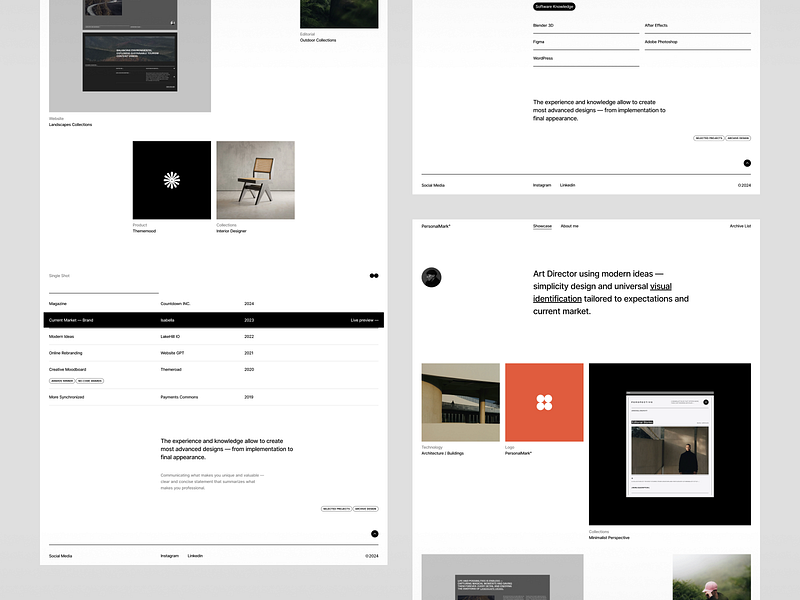Click the LakeHill IO client name
800x600 pixels.
[170, 337]
